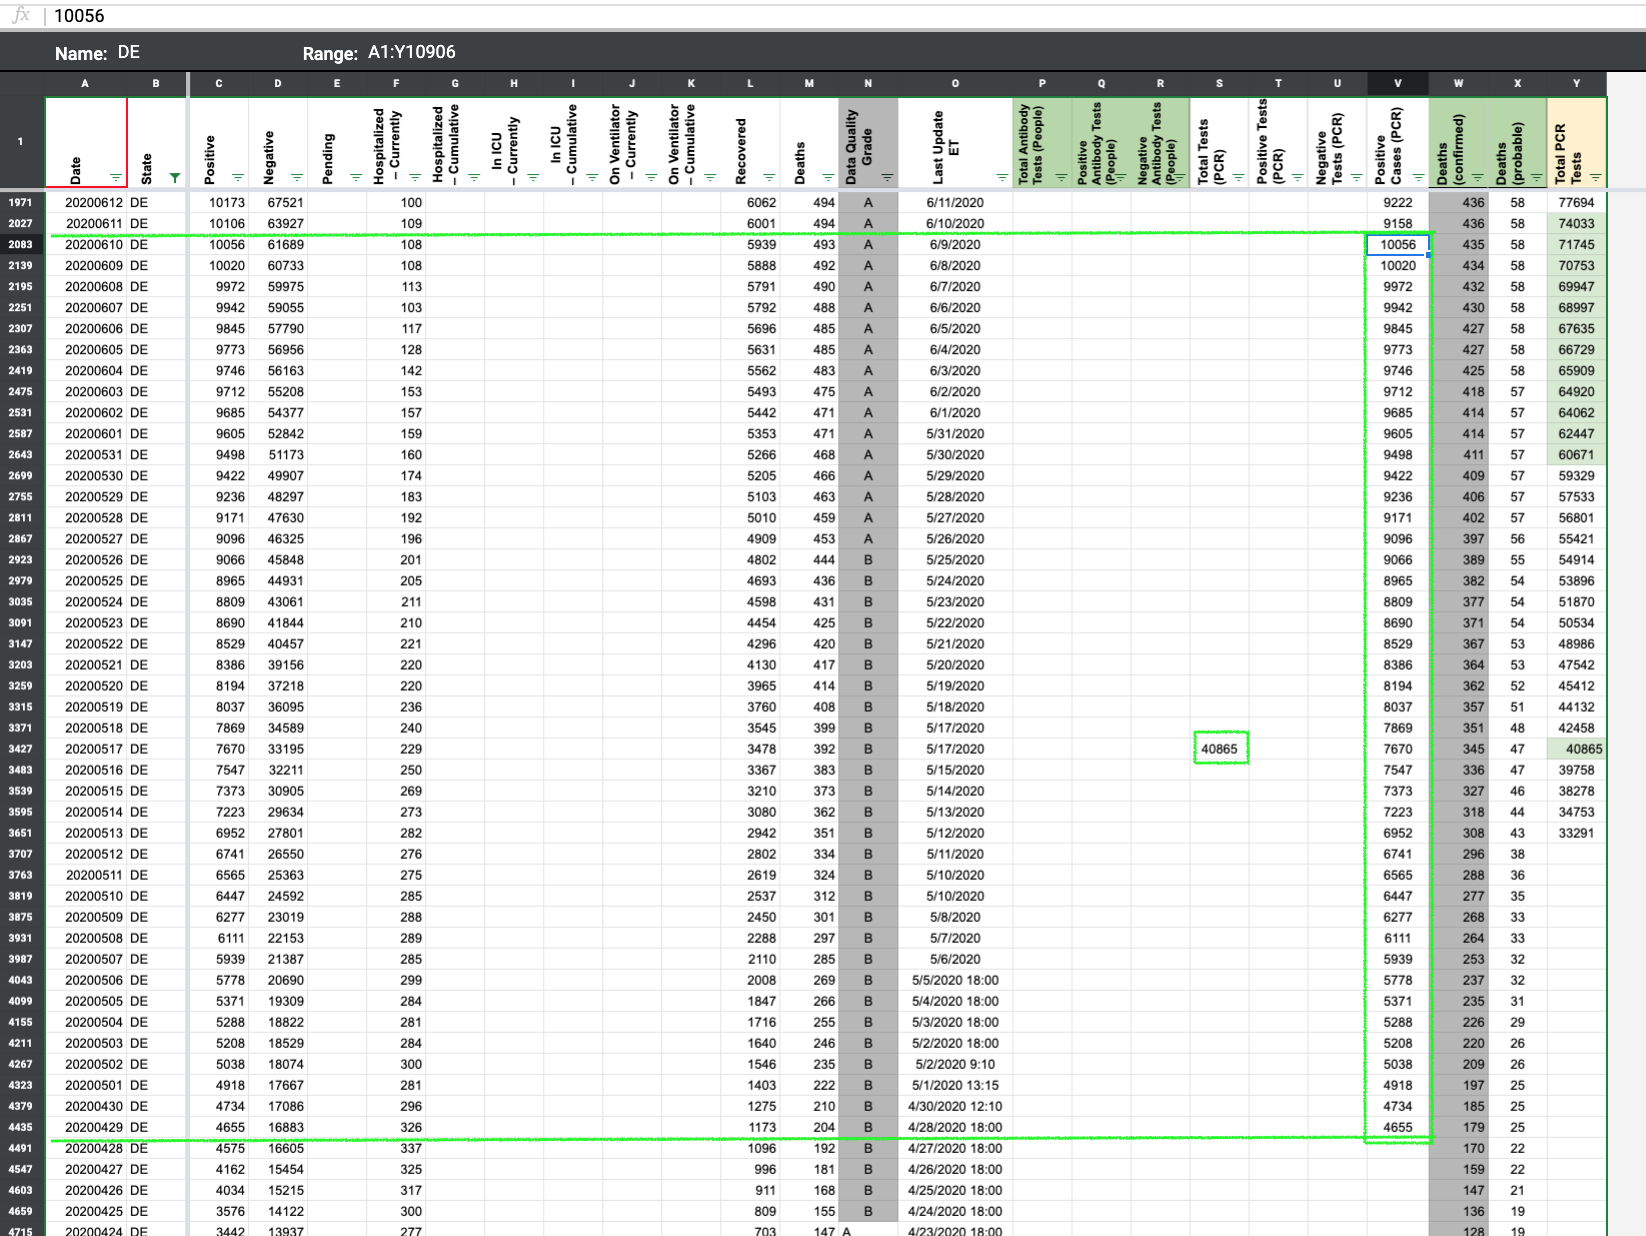Edit the Range field A1:Y10906
Viewport: 1646px width, 1236px height.
[x=412, y=52]
